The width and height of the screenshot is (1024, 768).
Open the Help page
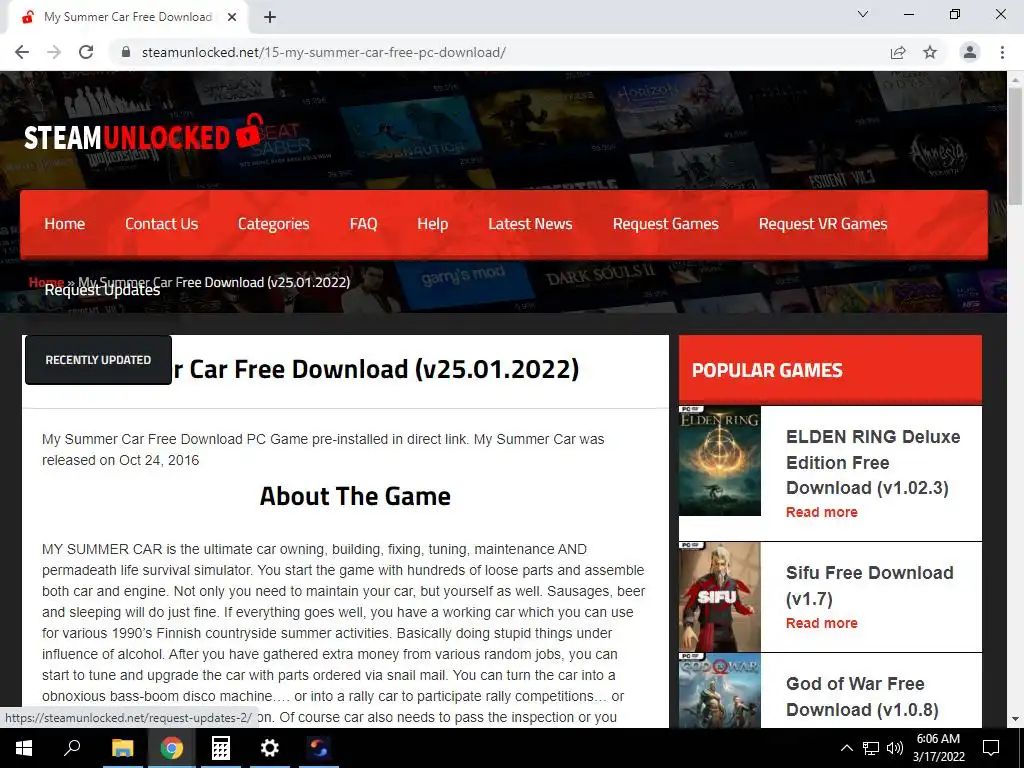(x=432, y=224)
